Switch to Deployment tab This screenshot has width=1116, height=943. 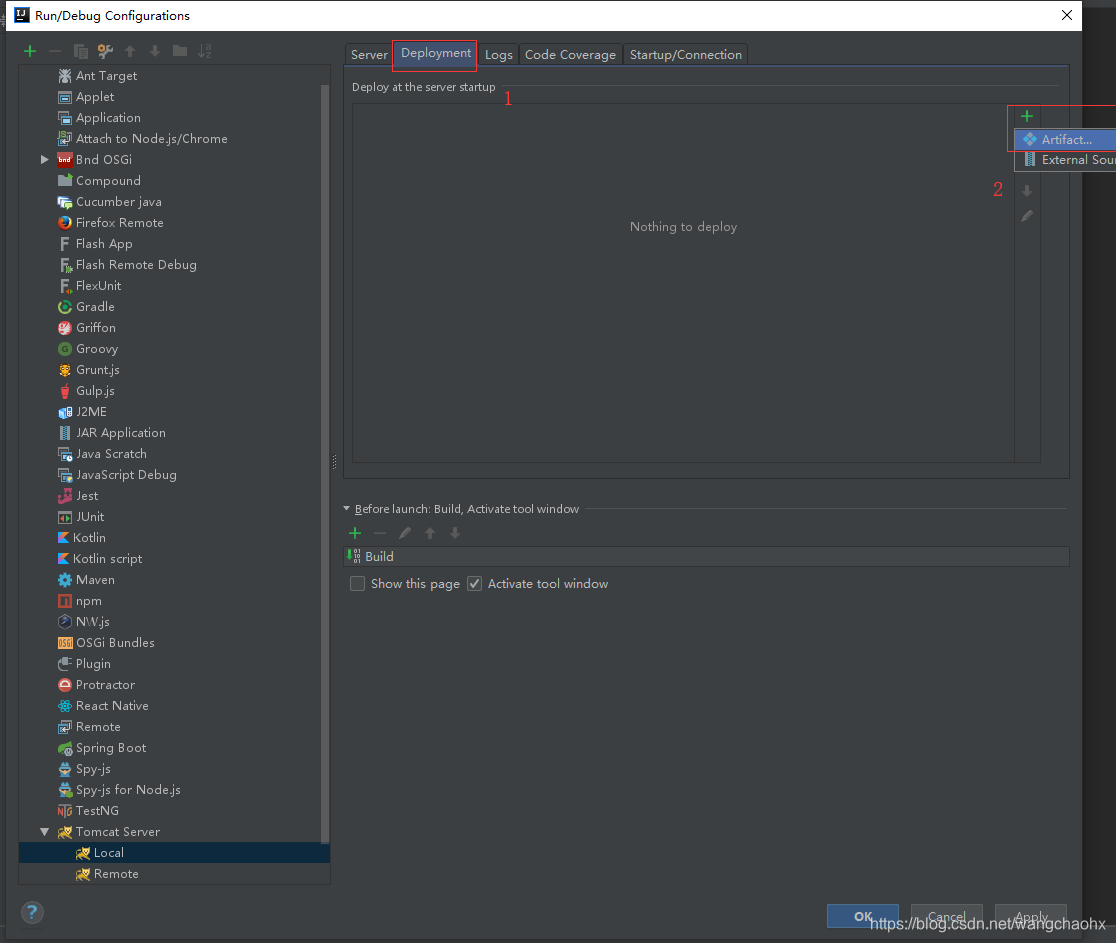(436, 53)
